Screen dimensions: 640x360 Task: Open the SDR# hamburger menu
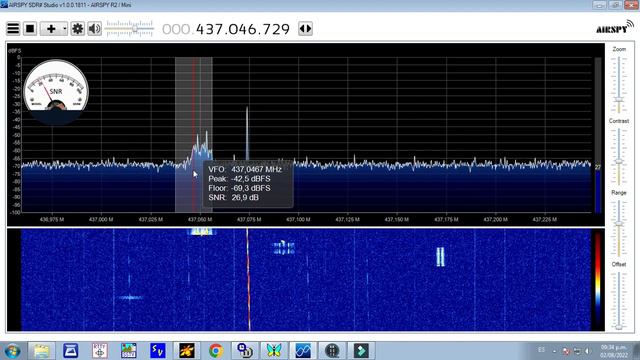coord(13,29)
